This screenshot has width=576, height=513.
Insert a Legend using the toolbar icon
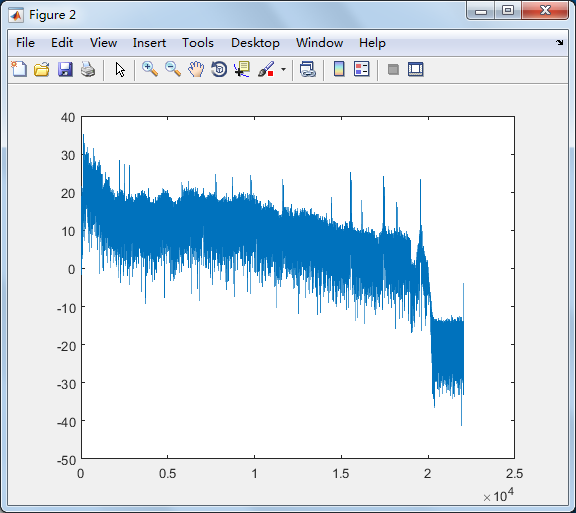click(361, 69)
